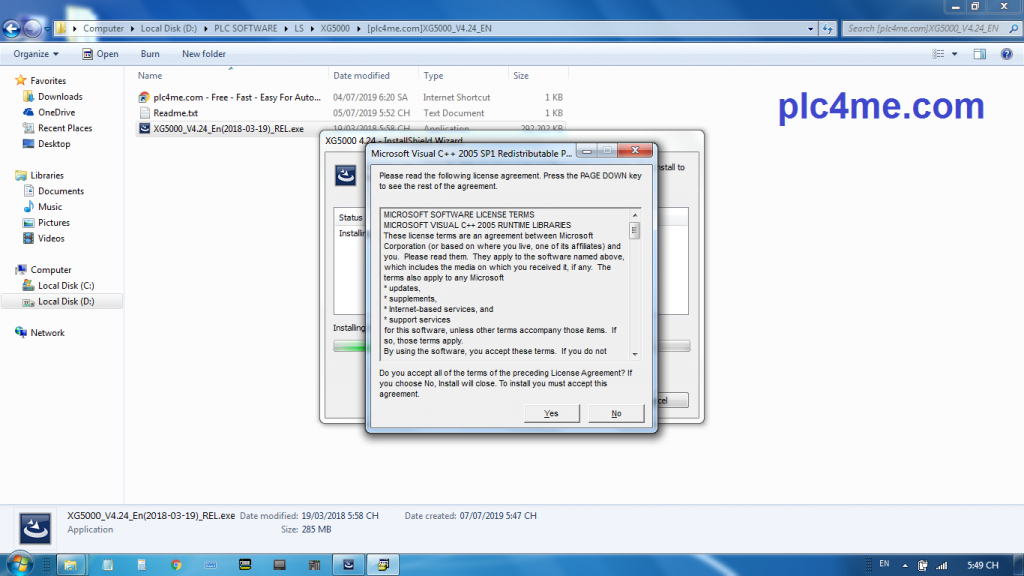This screenshot has width=1024, height=576.
Task: Click the preview pane toggle icon
Action: point(981,54)
